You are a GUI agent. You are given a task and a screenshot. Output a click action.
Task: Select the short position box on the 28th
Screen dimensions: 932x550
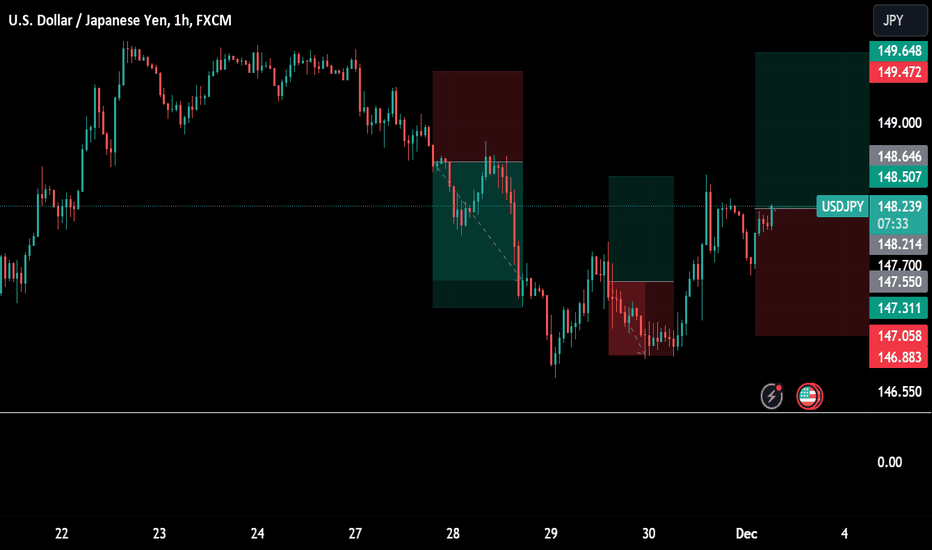click(x=478, y=190)
